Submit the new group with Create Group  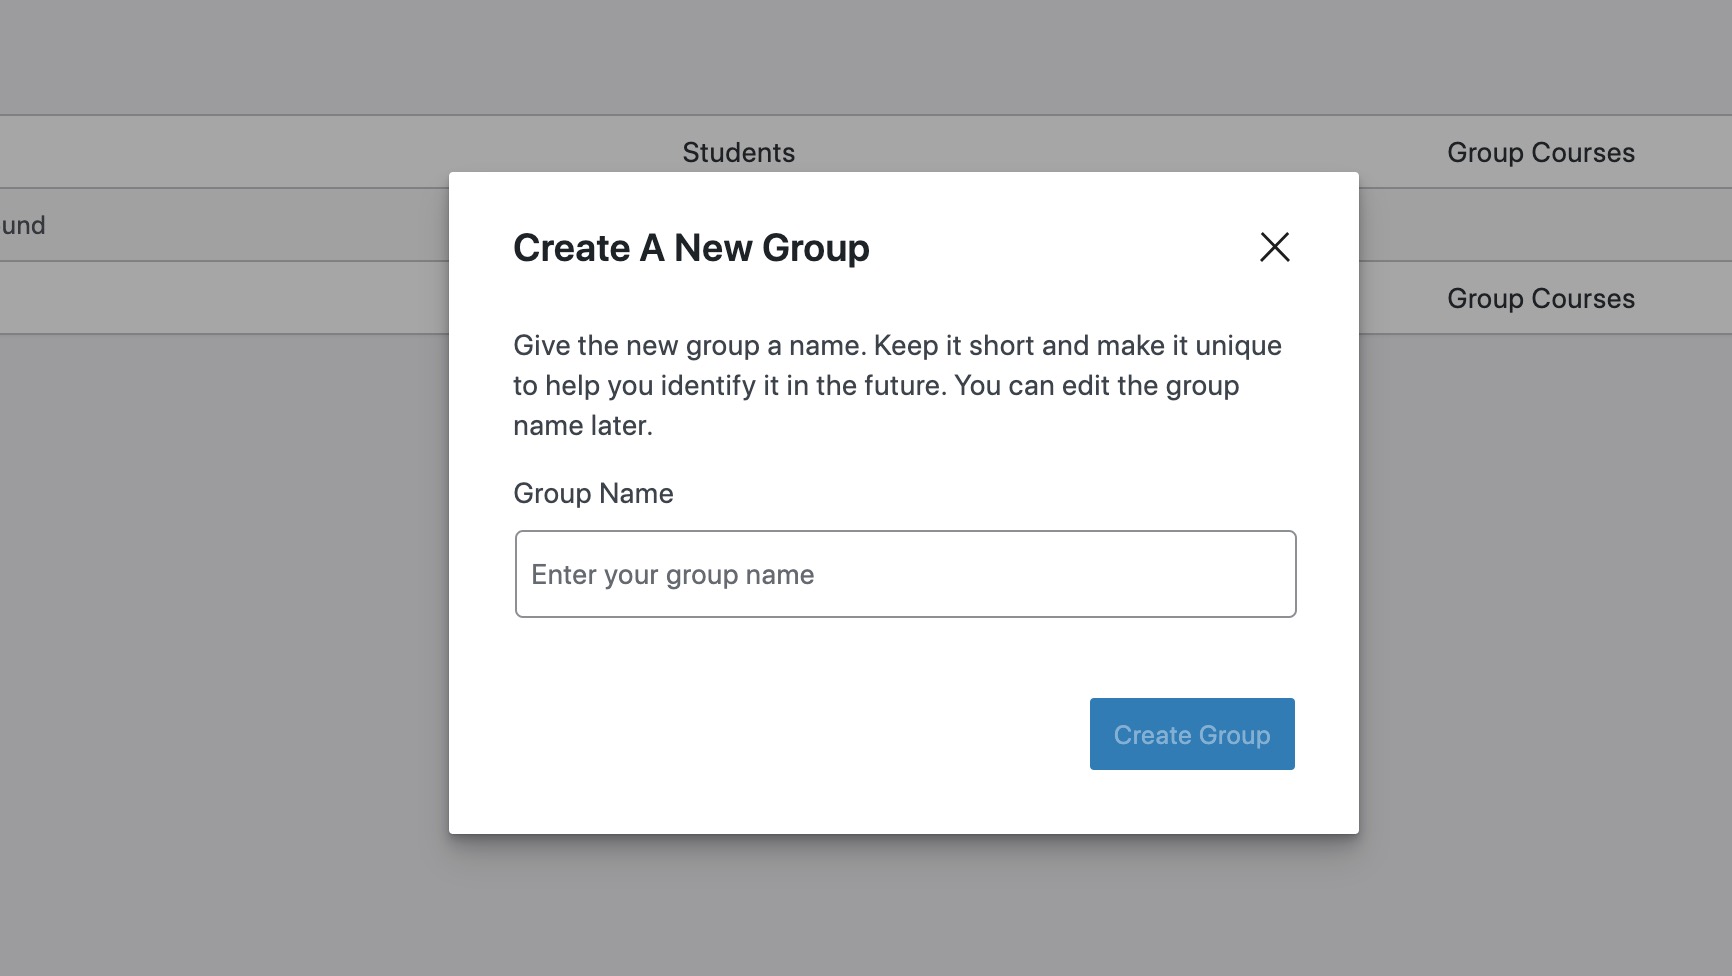(x=1191, y=733)
